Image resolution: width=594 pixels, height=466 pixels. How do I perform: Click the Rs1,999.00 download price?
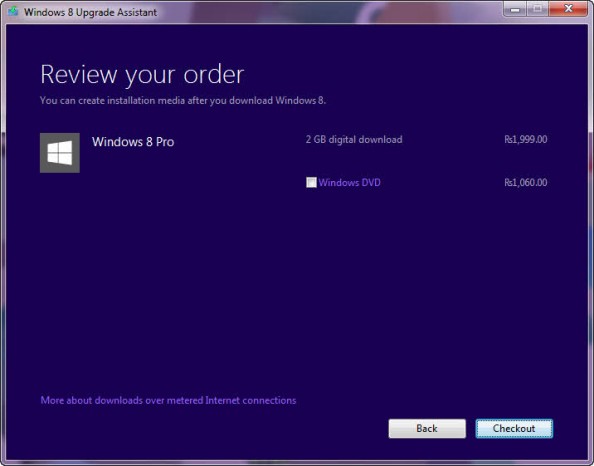525,139
